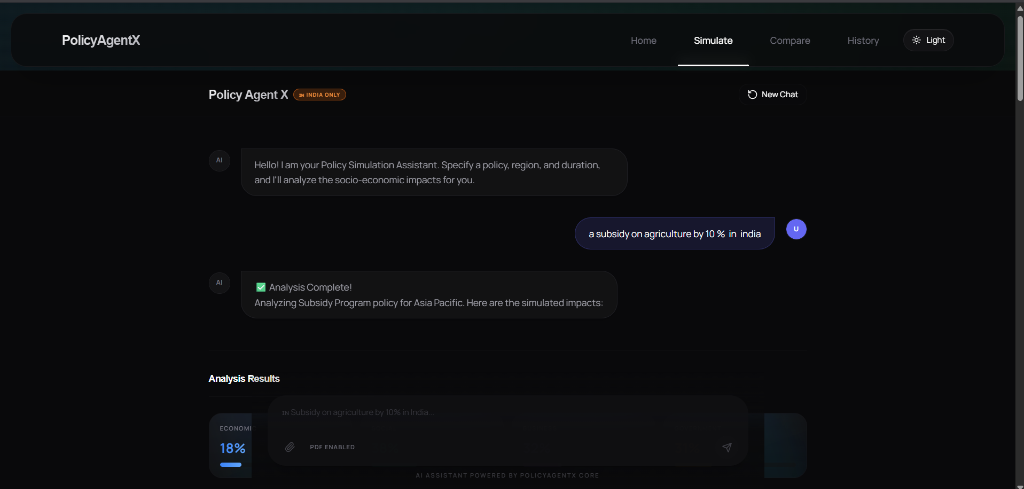Open the Home tab
The width and height of the screenshot is (1024, 489).
(x=643, y=40)
